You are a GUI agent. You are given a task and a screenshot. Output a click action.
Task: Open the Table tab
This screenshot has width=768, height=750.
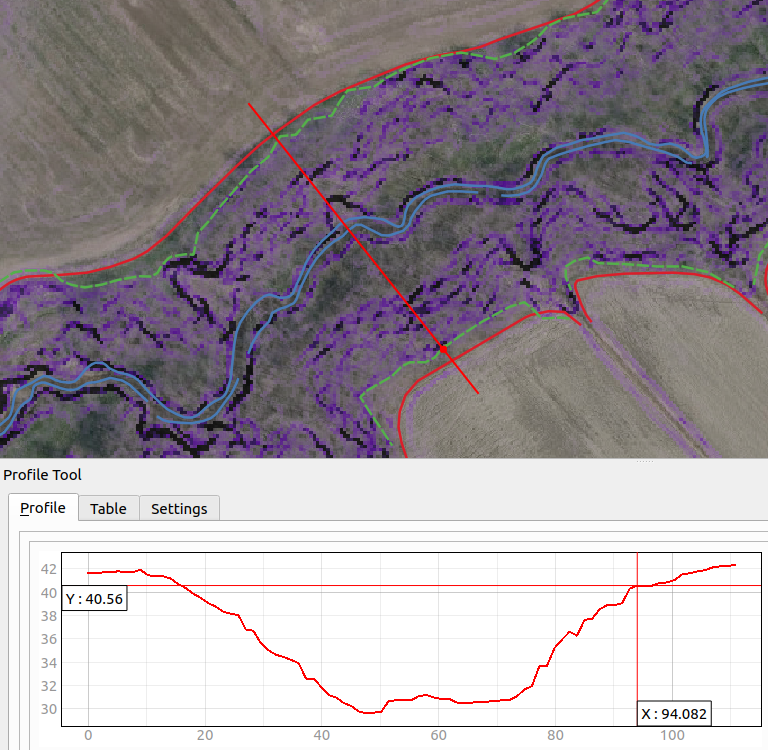tap(109, 508)
